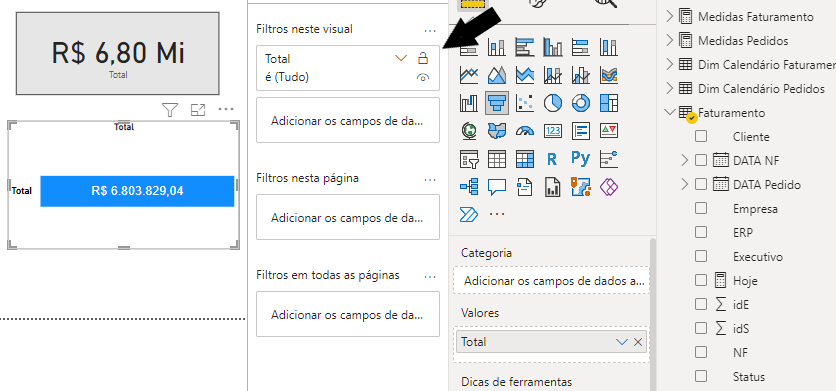
Task: Select the gauge visual
Action: pyautogui.click(x=525, y=130)
